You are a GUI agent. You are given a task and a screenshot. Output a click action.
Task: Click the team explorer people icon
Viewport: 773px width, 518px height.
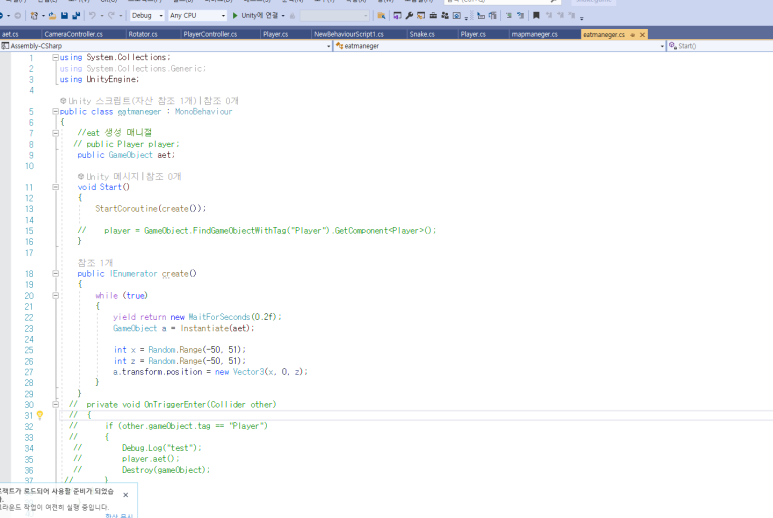(x=445, y=16)
